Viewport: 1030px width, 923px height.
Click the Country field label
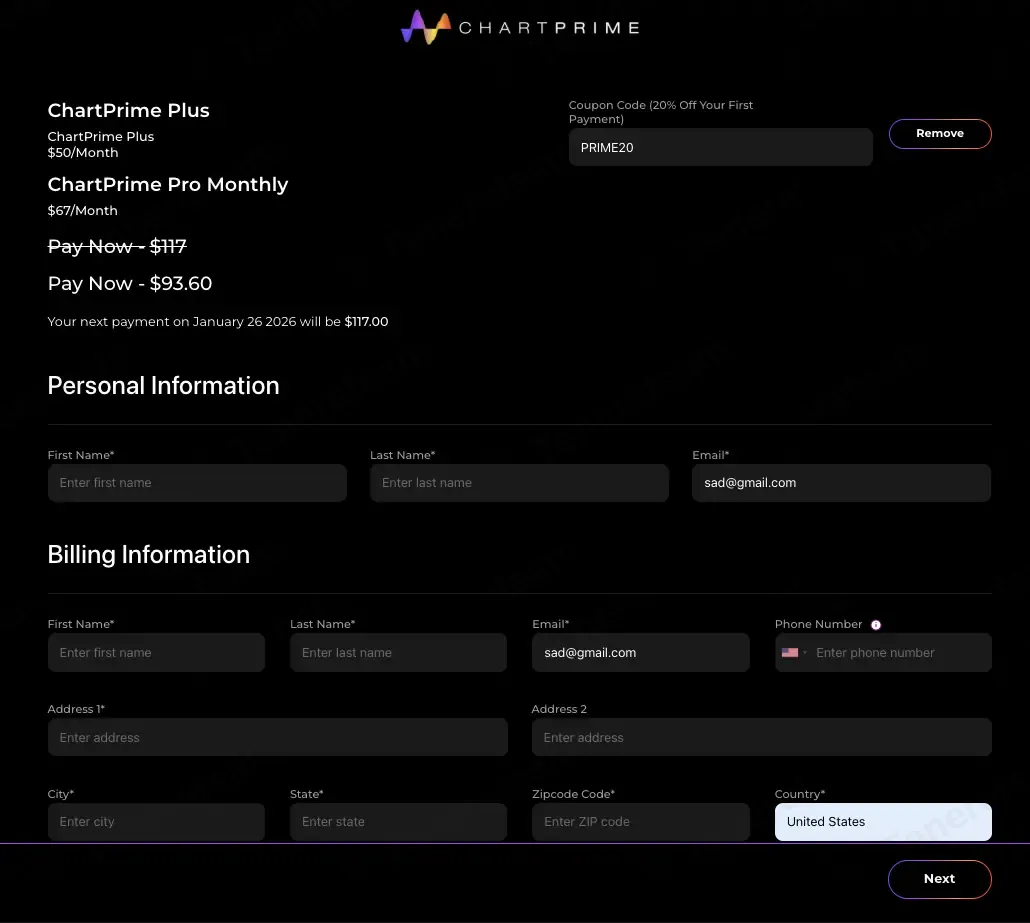point(800,794)
